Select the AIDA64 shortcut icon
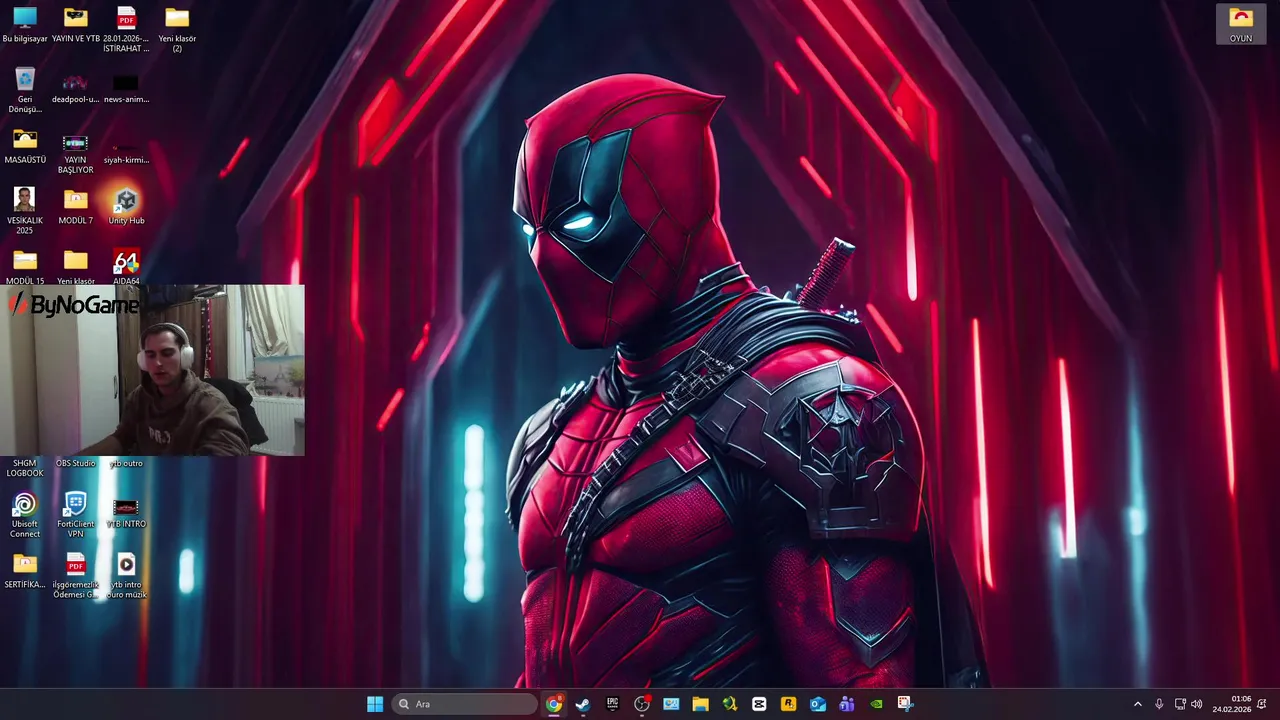 pyautogui.click(x=126, y=267)
